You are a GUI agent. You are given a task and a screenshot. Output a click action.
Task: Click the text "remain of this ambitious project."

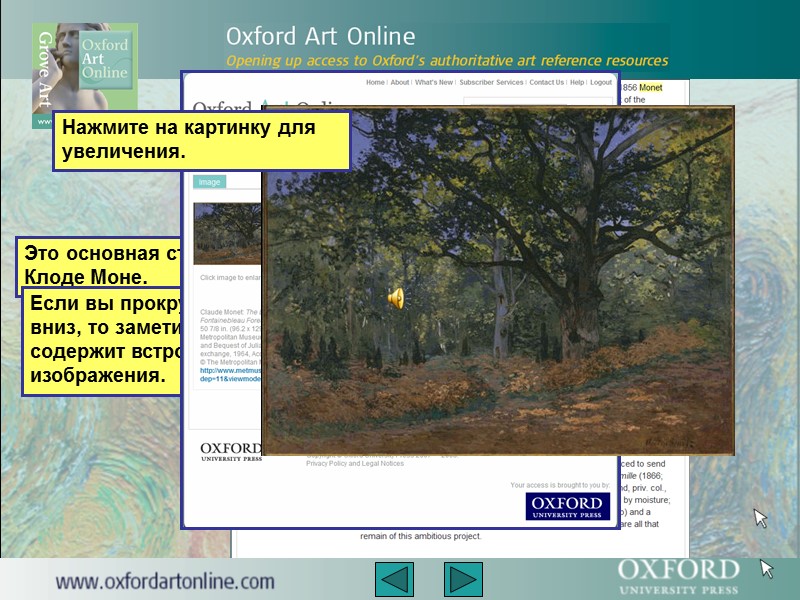click(x=420, y=536)
